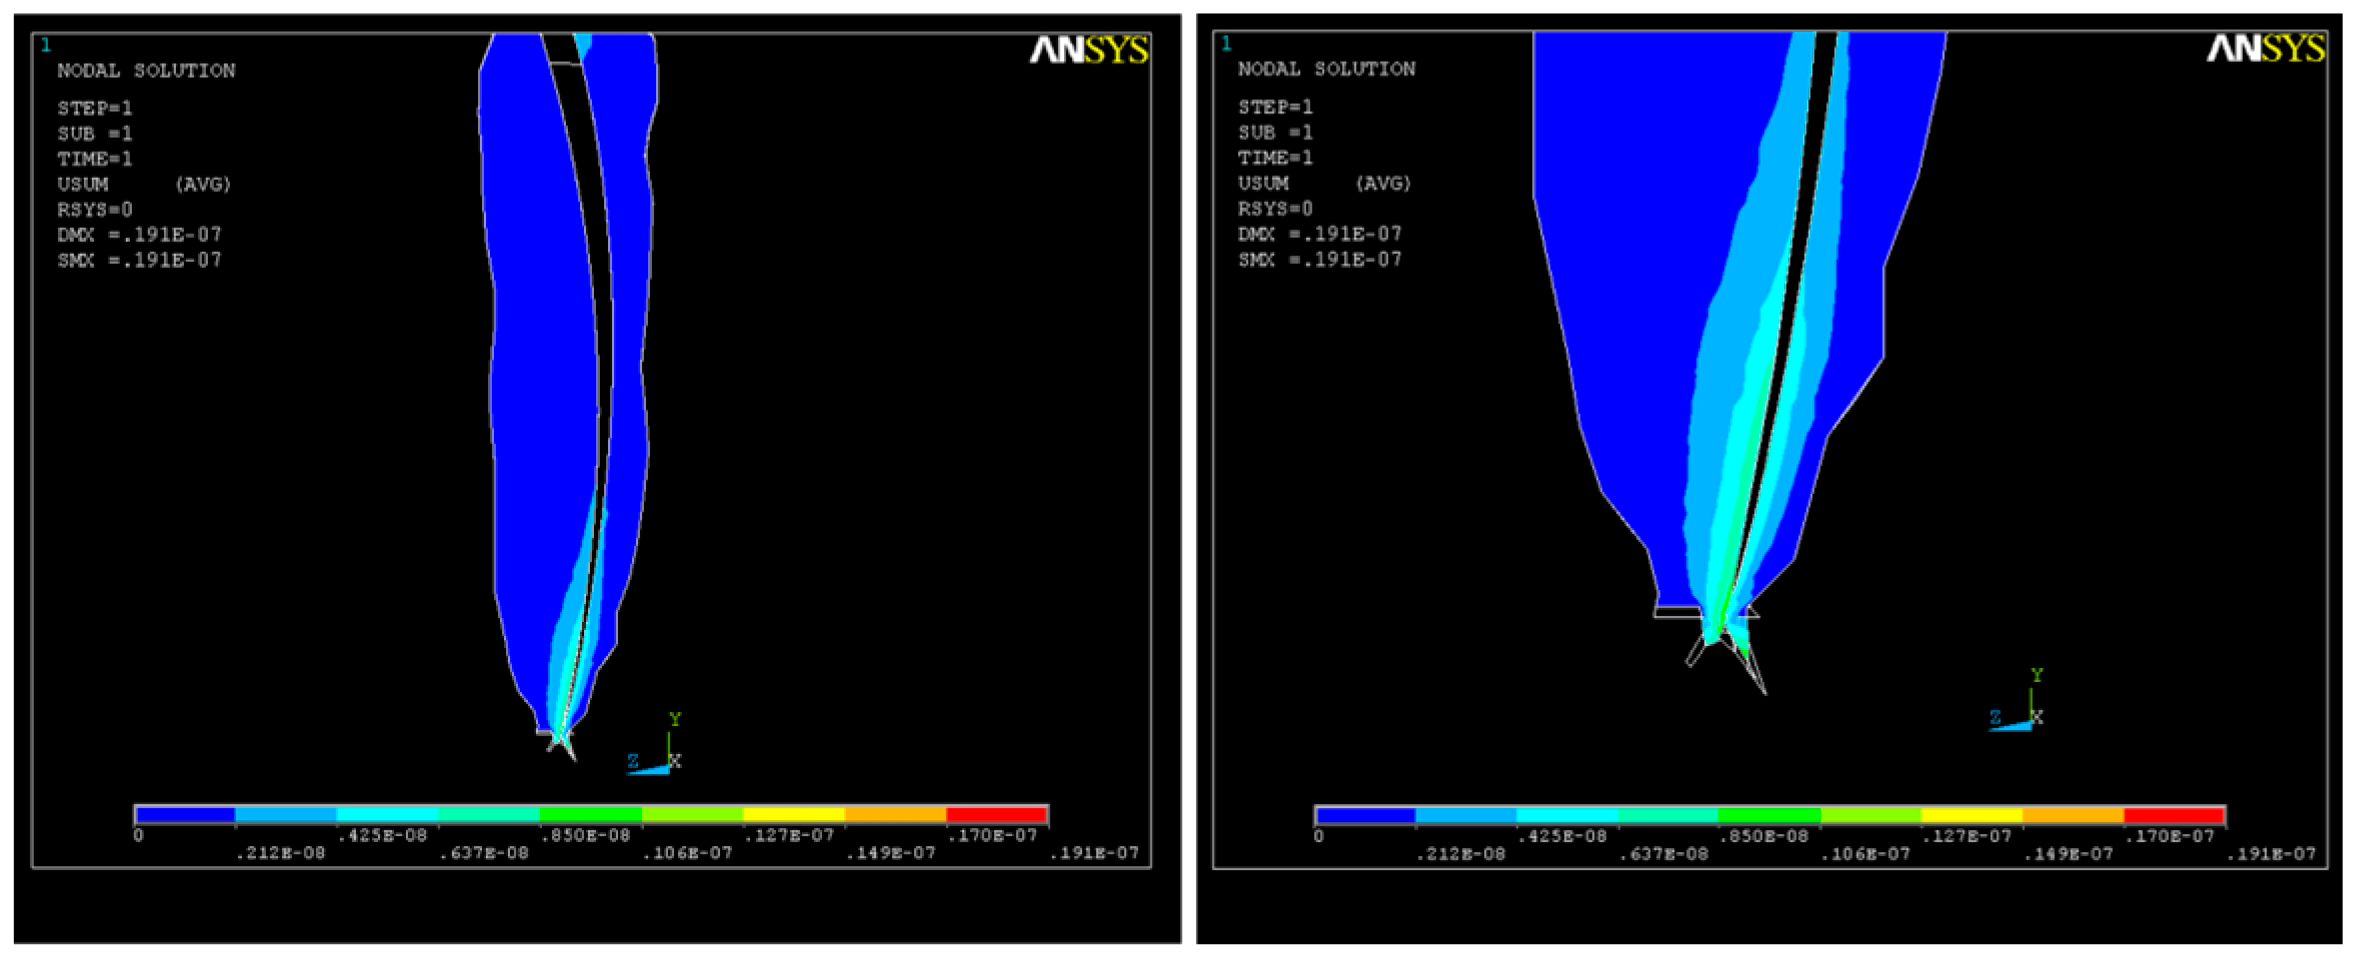Image resolution: width=2359 pixels, height=959 pixels.
Task: Pick the orange legend band in left plot
Action: (896, 815)
